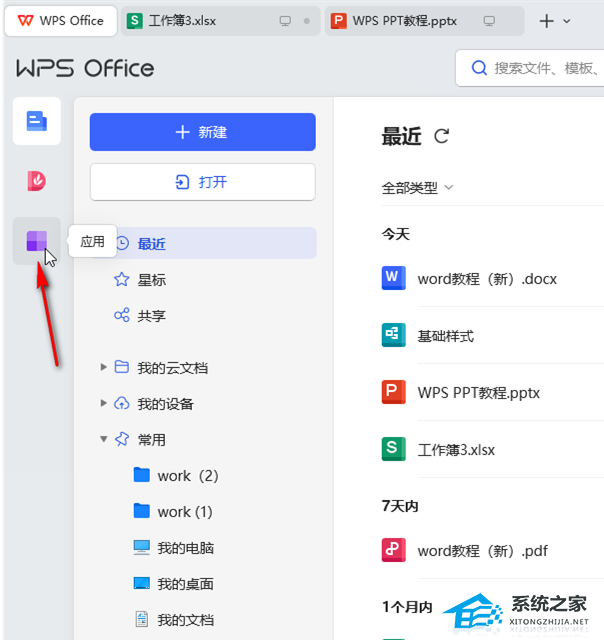Switch to the 工作簿3.xlsx tab

coord(220,21)
